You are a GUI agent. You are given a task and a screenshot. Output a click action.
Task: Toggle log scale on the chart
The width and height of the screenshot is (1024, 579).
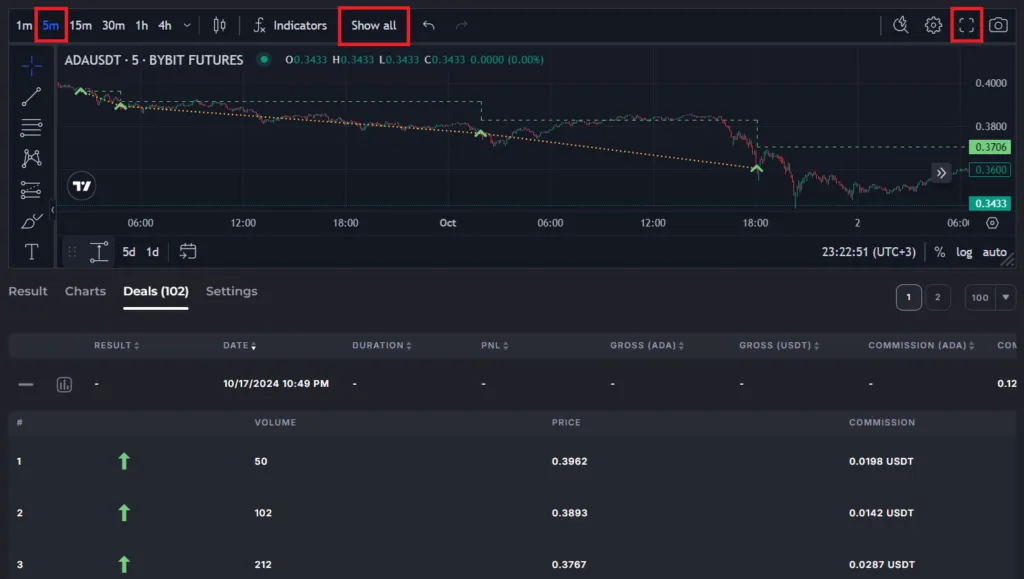(x=964, y=252)
